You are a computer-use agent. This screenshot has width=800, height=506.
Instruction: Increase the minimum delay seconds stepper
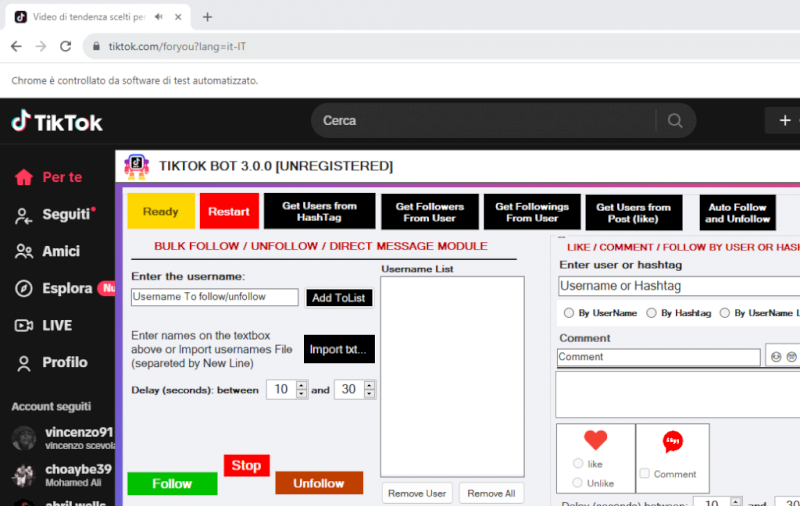(302, 385)
